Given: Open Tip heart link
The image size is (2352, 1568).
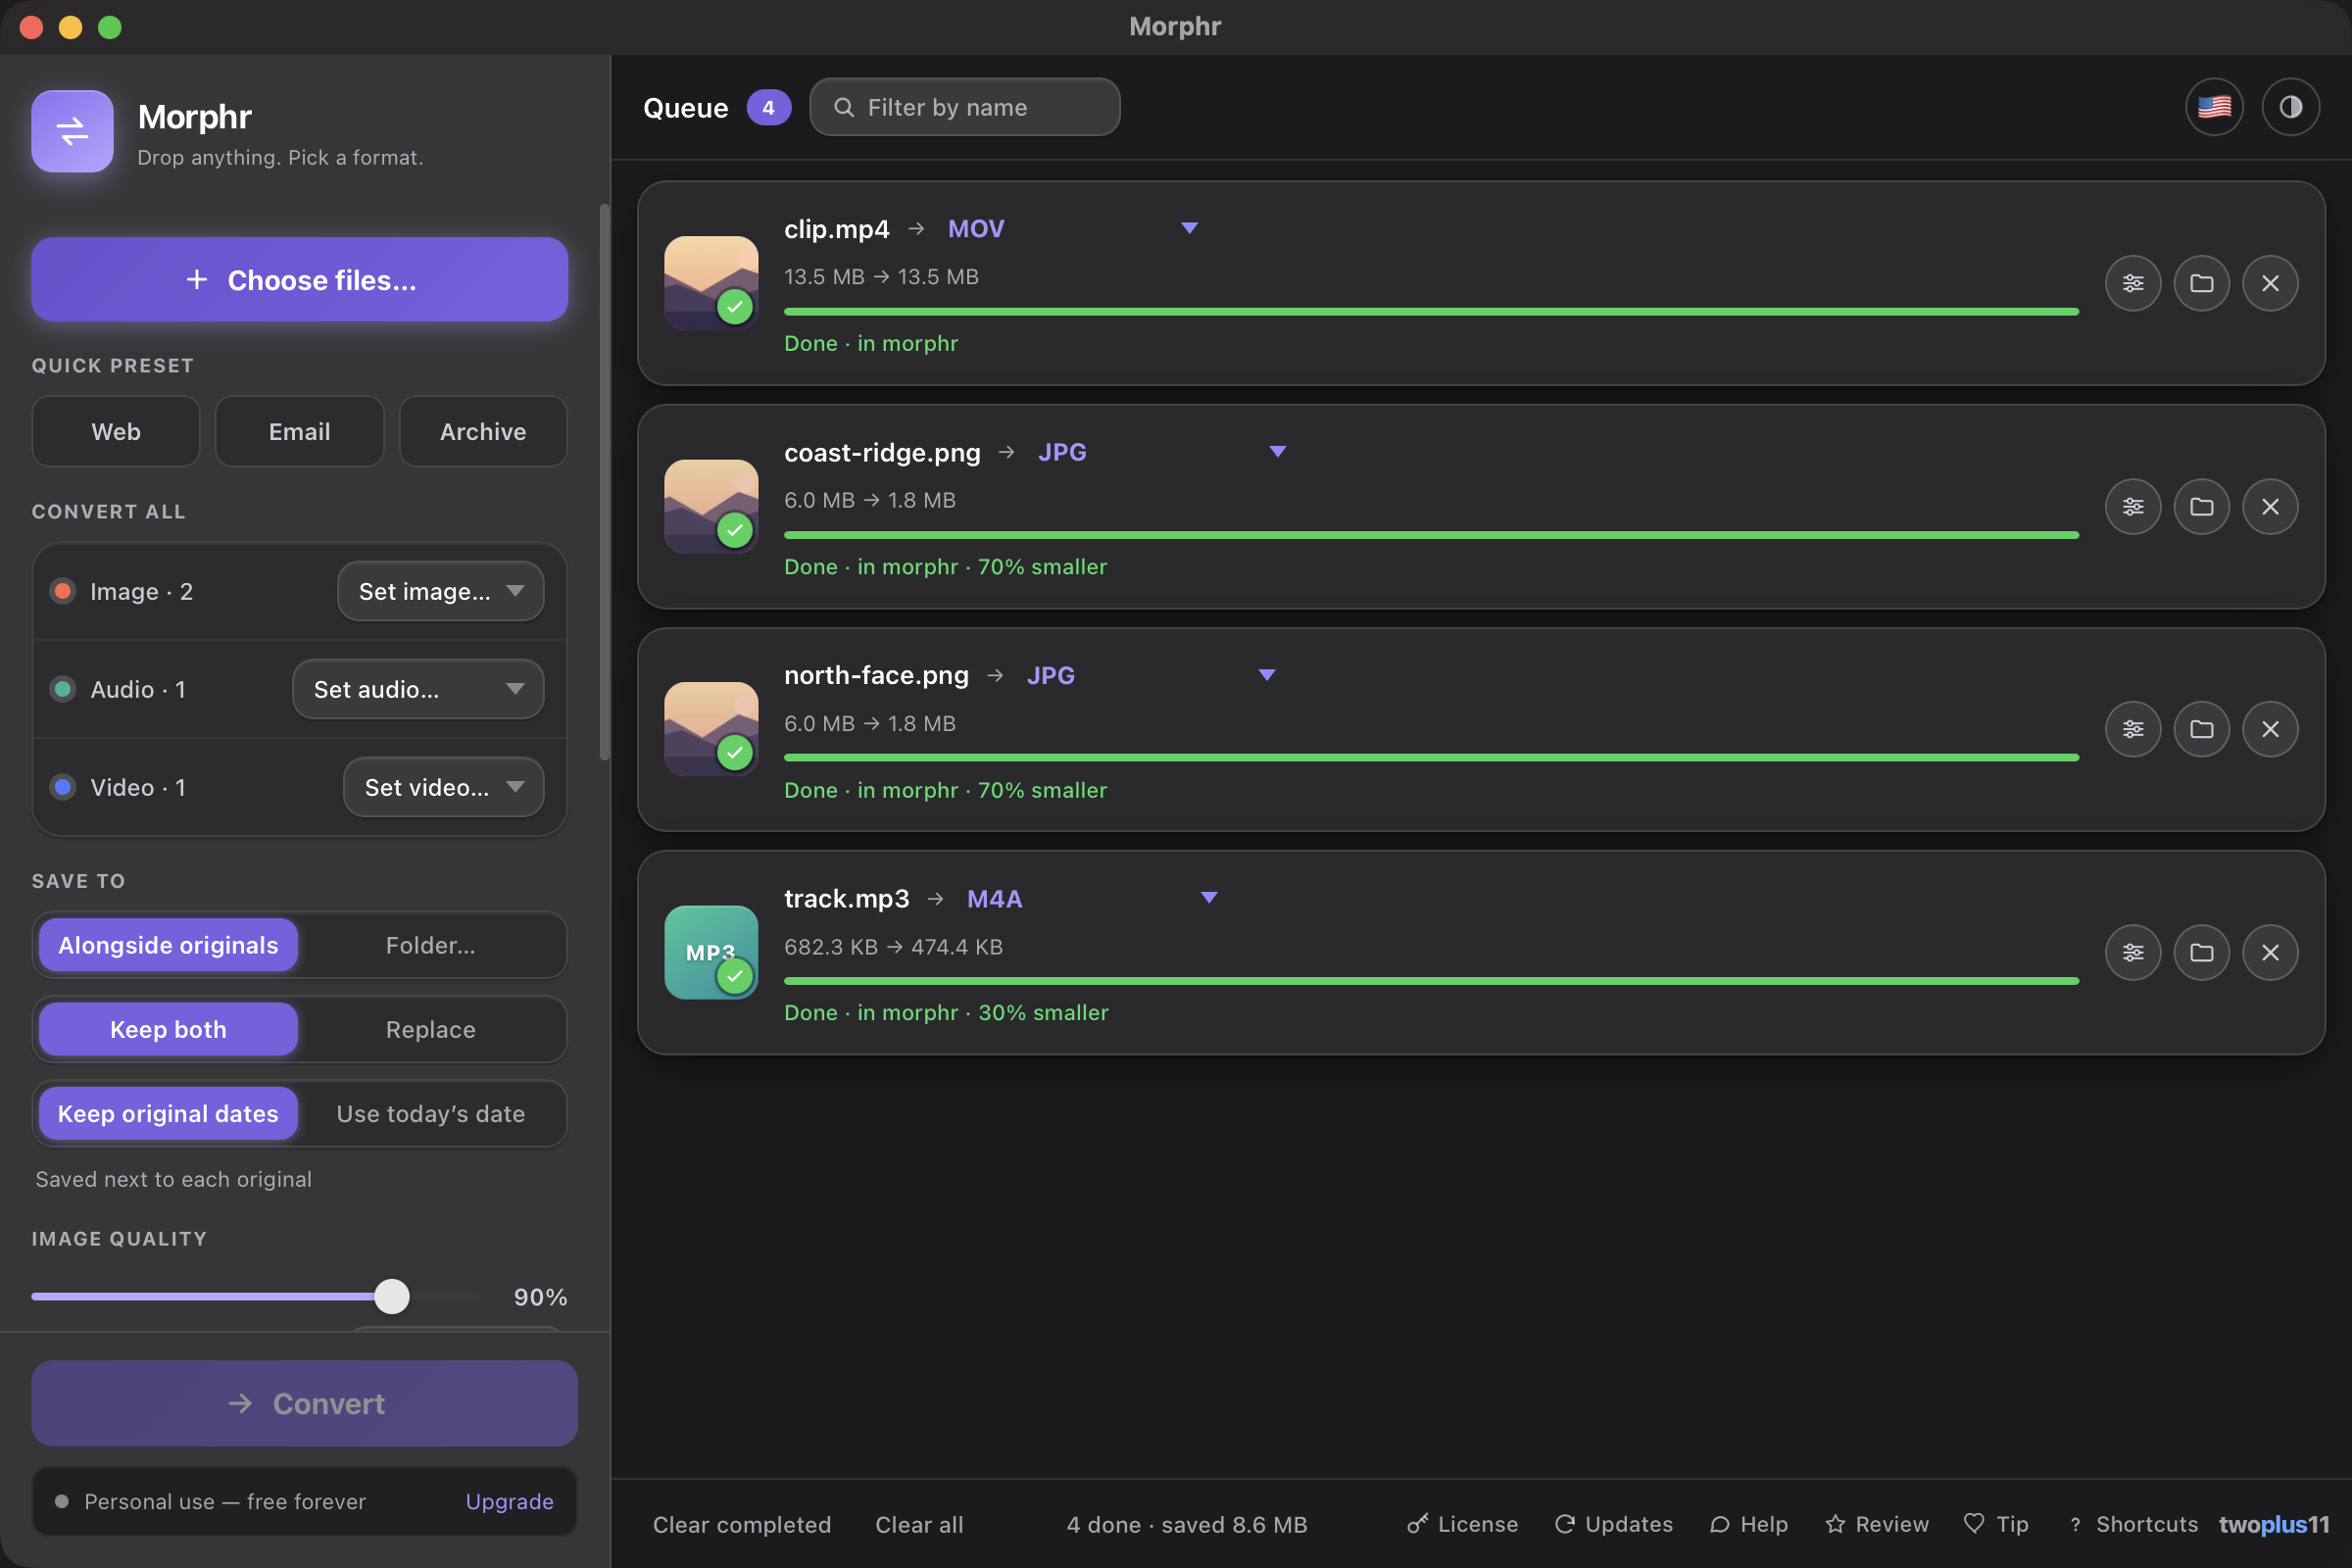Looking at the screenshot, I should click(1995, 1524).
